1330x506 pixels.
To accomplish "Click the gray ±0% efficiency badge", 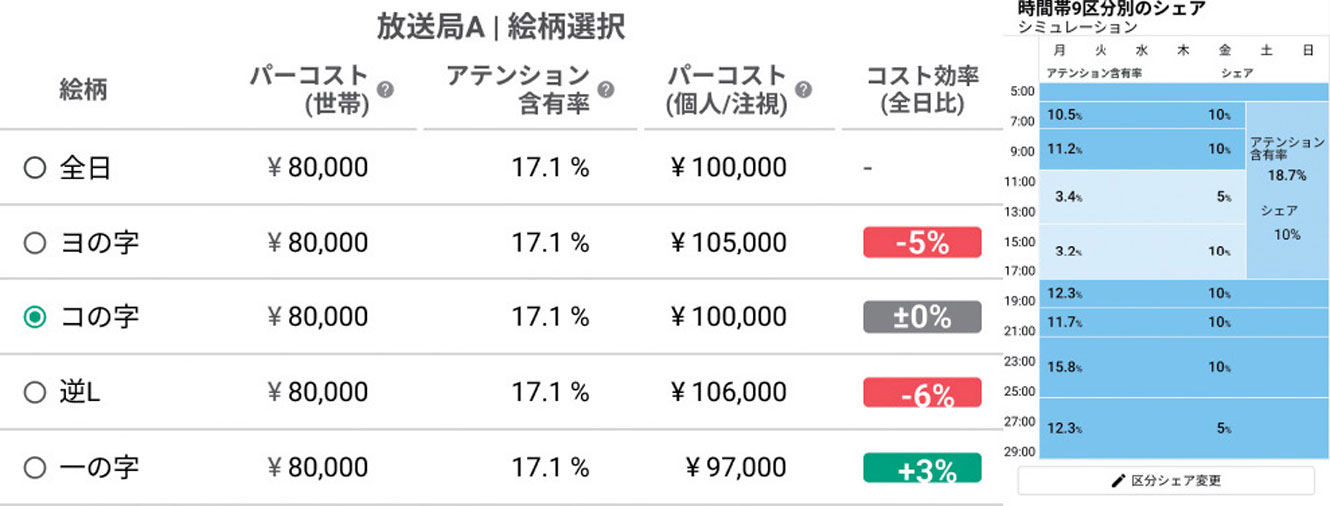I will [922, 317].
